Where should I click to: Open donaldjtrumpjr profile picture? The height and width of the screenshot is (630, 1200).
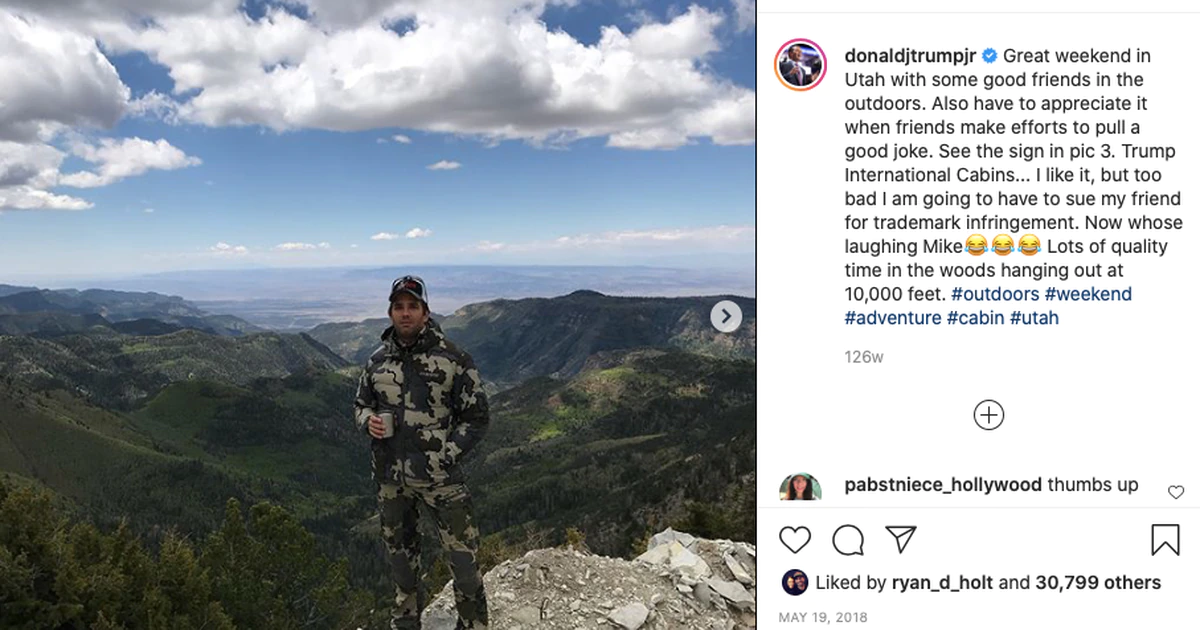coord(800,66)
